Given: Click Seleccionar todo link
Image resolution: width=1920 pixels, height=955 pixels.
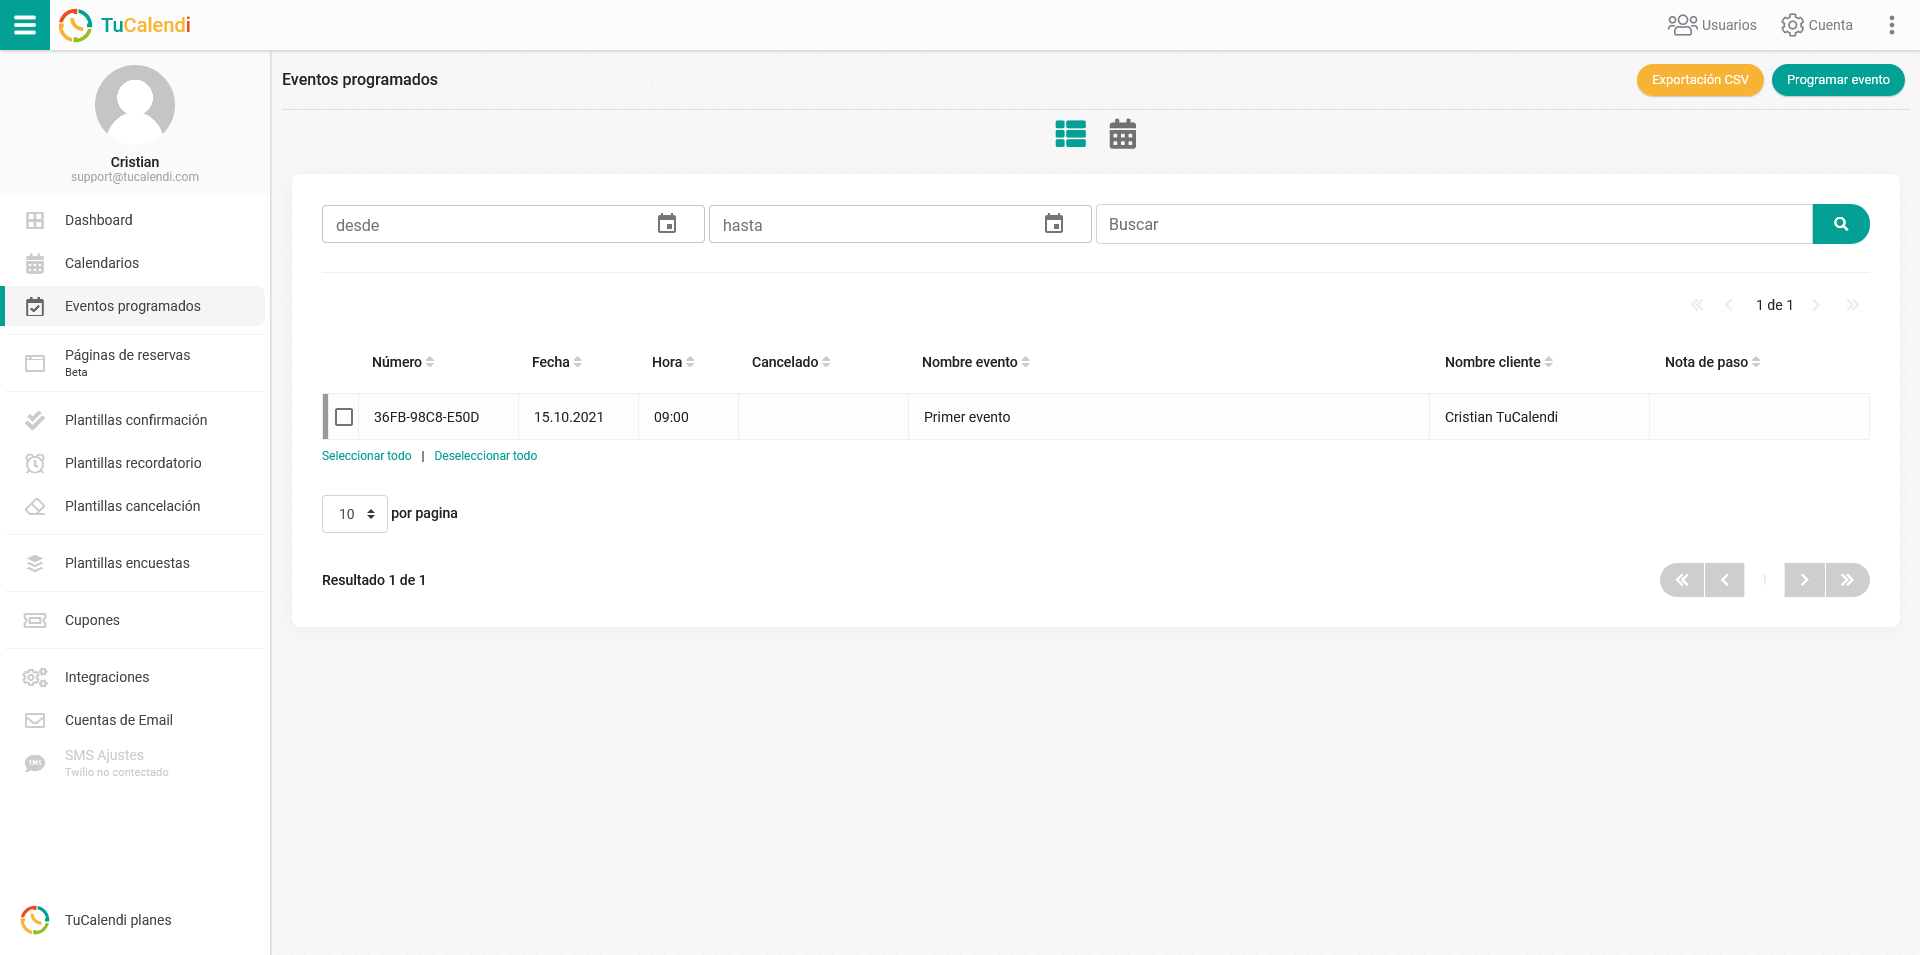Looking at the screenshot, I should (367, 456).
